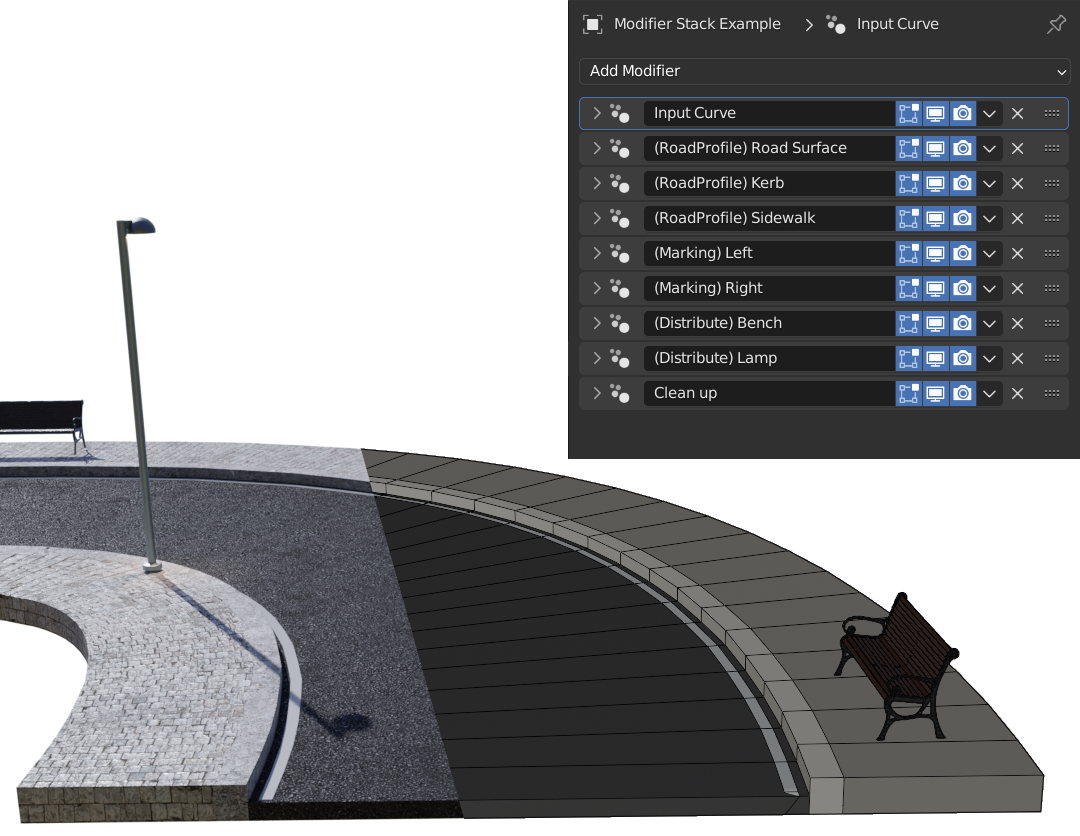Click the pin icon in the properties header

coord(1056,25)
